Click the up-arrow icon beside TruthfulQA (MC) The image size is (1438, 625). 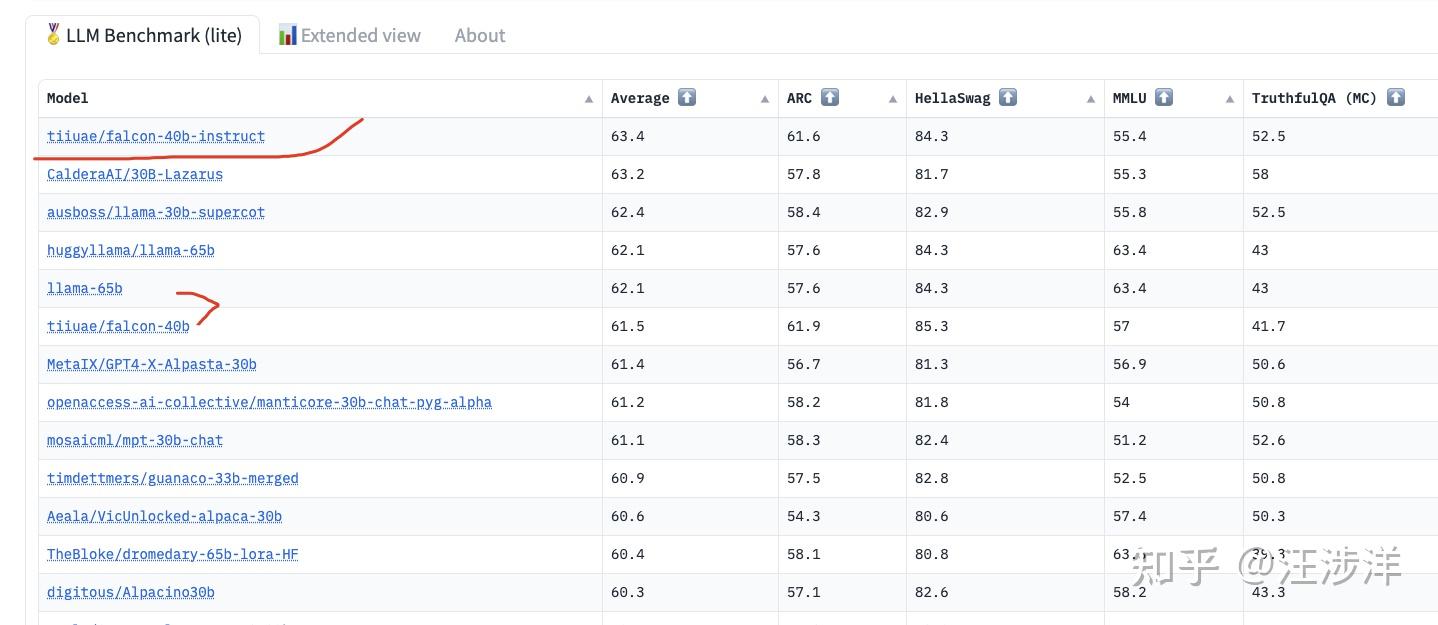[1396, 97]
